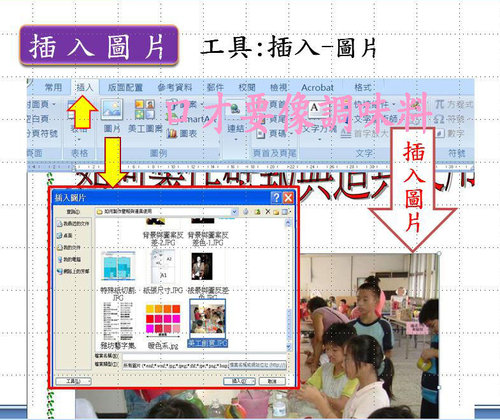The image size is (500, 420).
Task: Open the 格式 ribbon tab
Action: click(x=363, y=88)
